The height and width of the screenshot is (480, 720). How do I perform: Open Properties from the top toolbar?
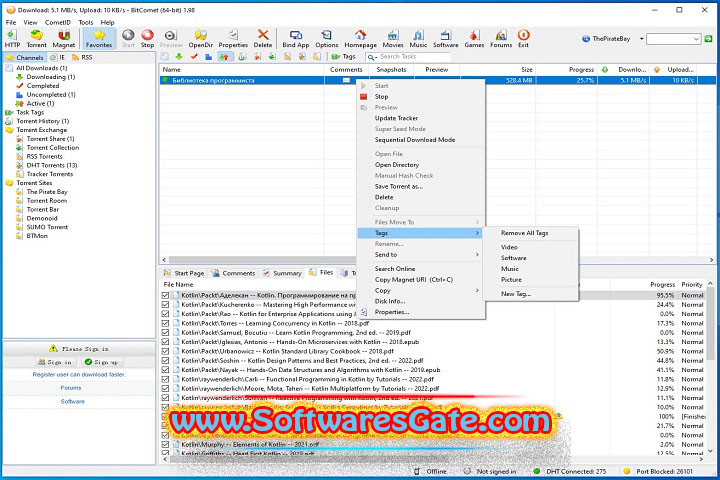233,39
